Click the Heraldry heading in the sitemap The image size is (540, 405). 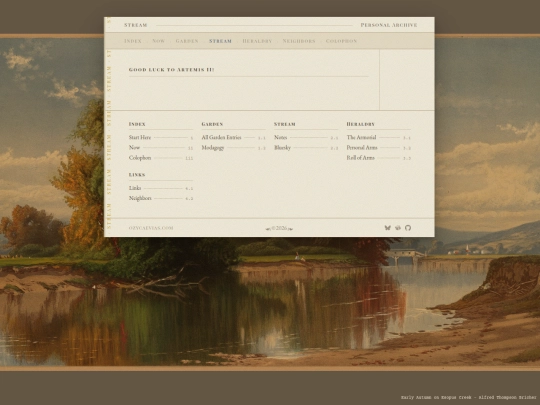pyautogui.click(x=361, y=124)
